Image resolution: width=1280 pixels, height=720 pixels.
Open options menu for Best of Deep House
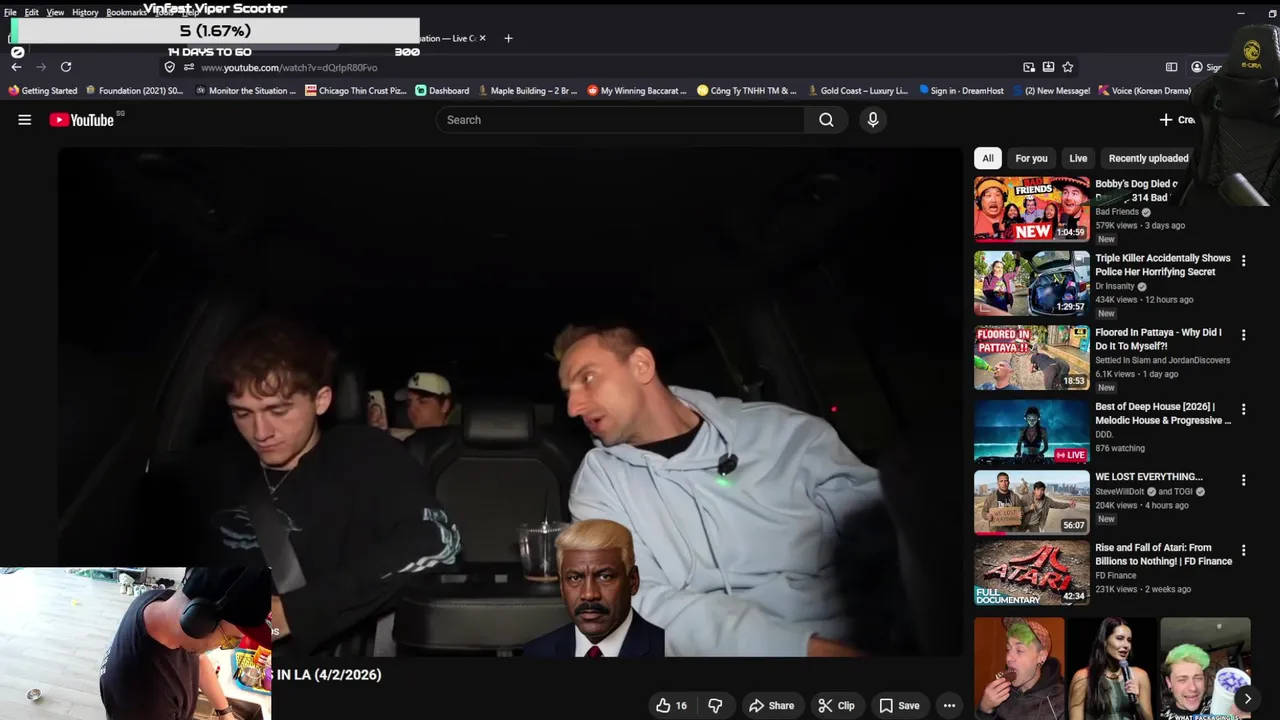click(1243, 409)
